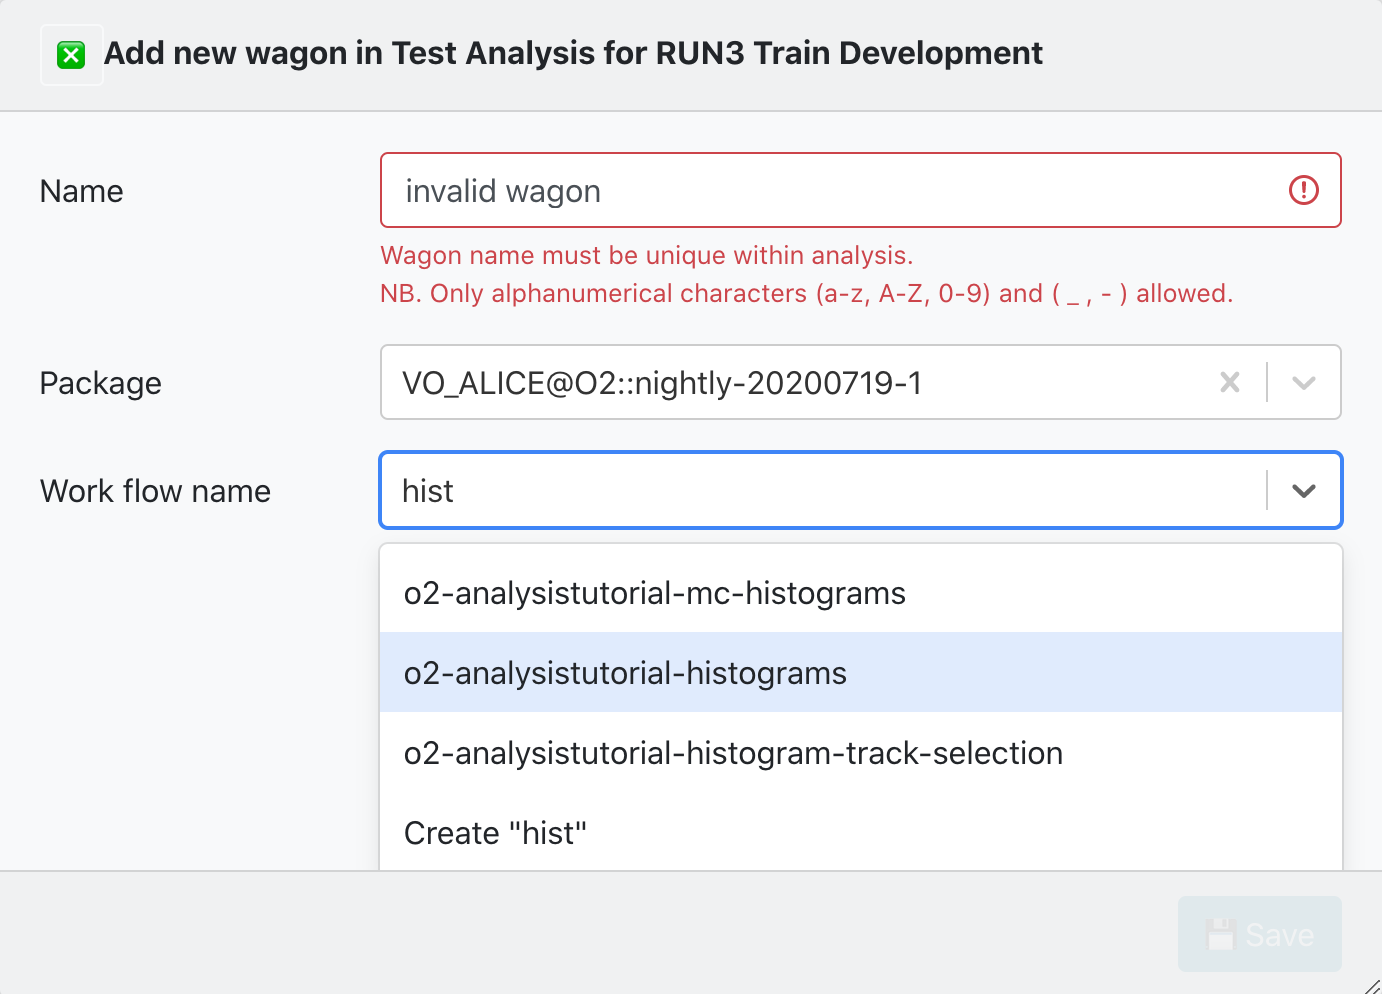This screenshot has height=994, width=1382.
Task: Close the dialog with the green X icon
Action: (x=71, y=55)
